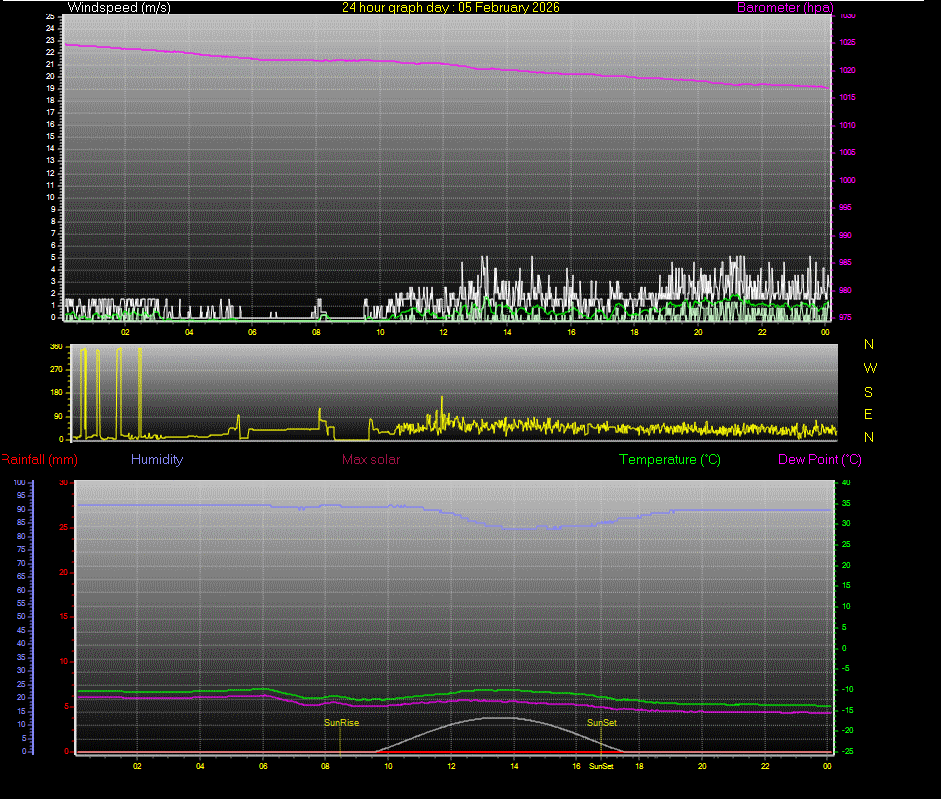Select the Temperature (°C) legend entry
The width and height of the screenshot is (941, 799).
point(670,459)
